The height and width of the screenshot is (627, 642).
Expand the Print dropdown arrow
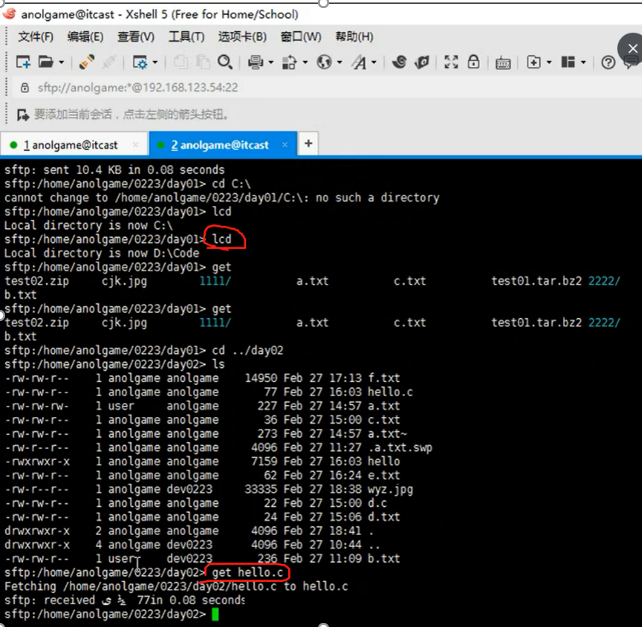pos(271,62)
